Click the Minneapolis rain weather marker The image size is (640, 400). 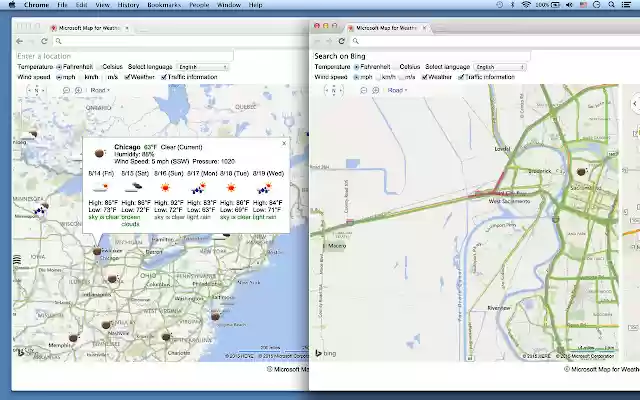(x=41, y=210)
